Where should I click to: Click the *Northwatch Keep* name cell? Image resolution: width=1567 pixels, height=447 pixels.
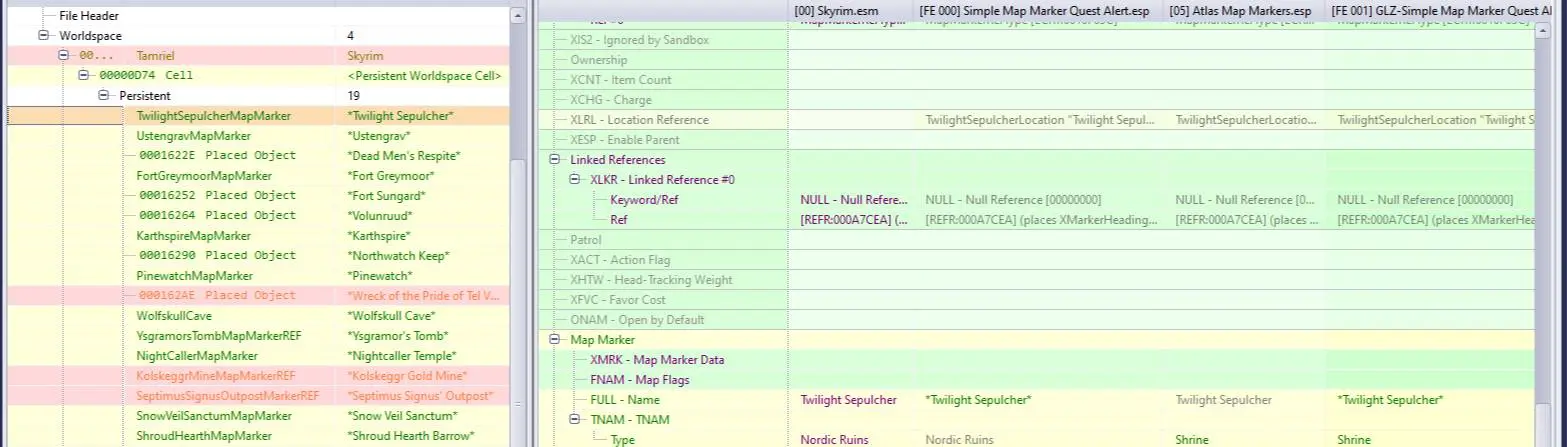pos(396,256)
